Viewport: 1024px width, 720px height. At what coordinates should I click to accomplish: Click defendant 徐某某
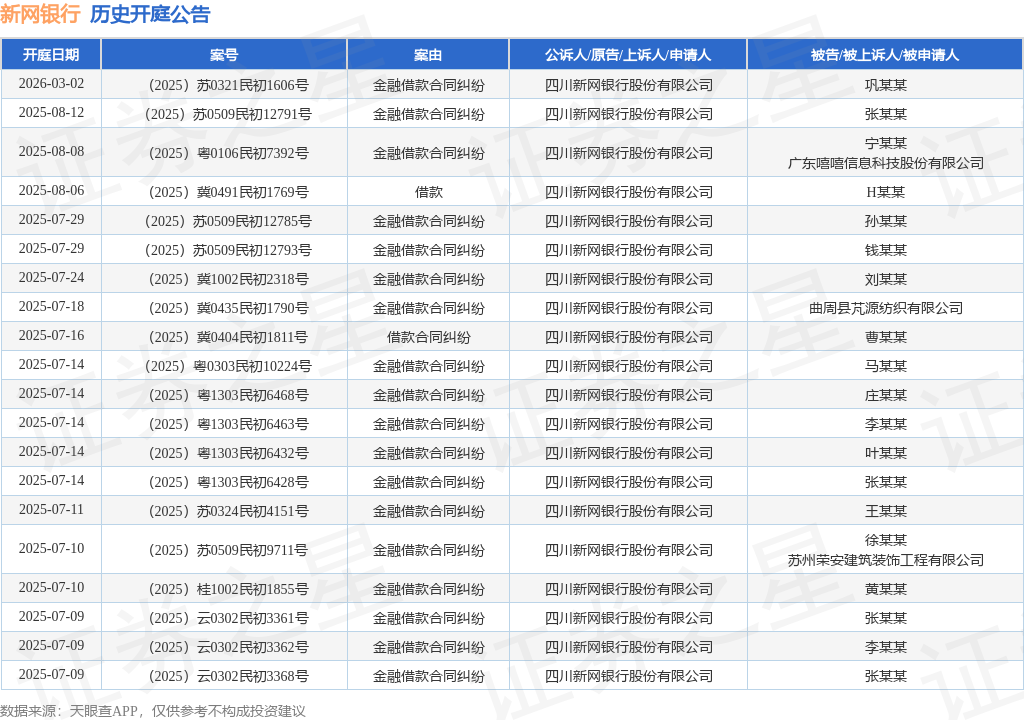pos(886,540)
